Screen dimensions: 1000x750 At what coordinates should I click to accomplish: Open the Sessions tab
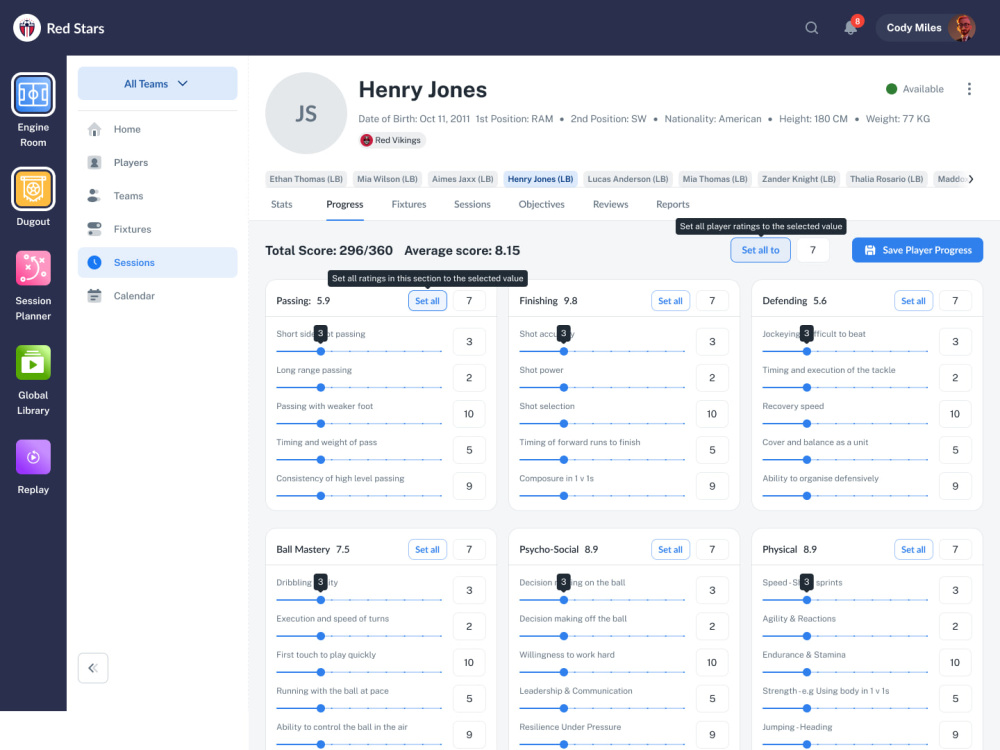[x=473, y=204]
